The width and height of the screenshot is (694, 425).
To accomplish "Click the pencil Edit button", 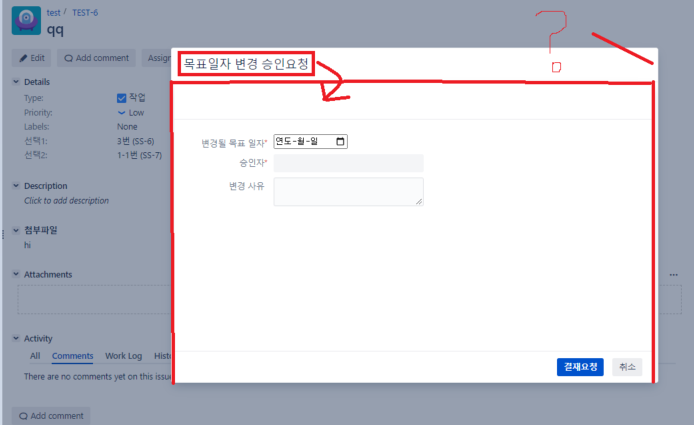I will point(31,58).
